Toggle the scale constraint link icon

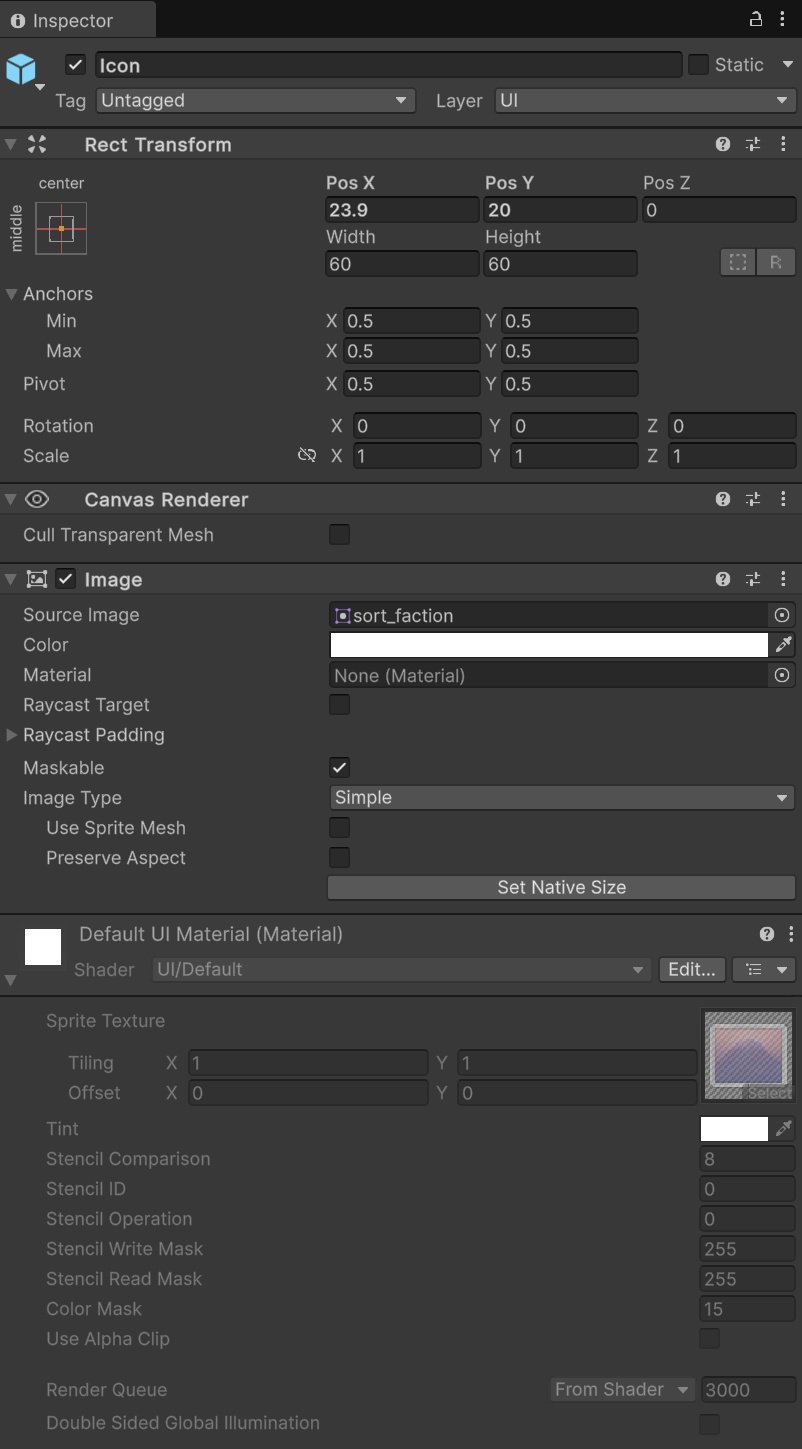[306, 455]
